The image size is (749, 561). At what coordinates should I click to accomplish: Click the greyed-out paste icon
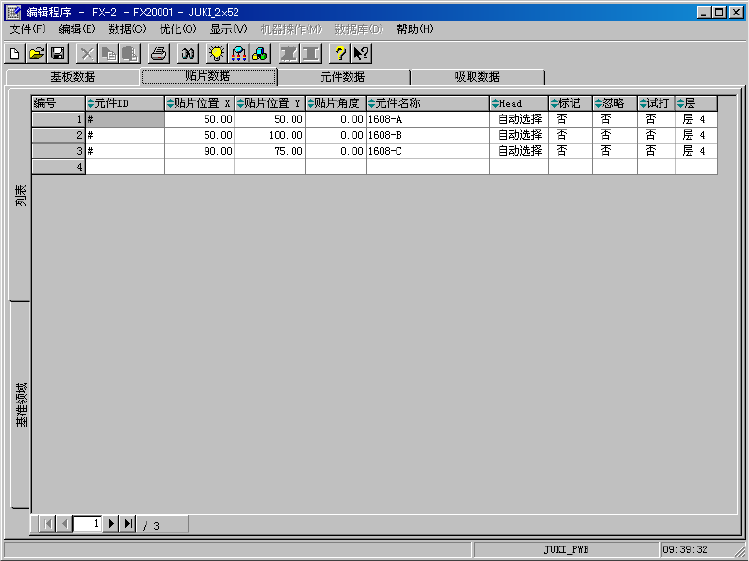tap(130, 54)
